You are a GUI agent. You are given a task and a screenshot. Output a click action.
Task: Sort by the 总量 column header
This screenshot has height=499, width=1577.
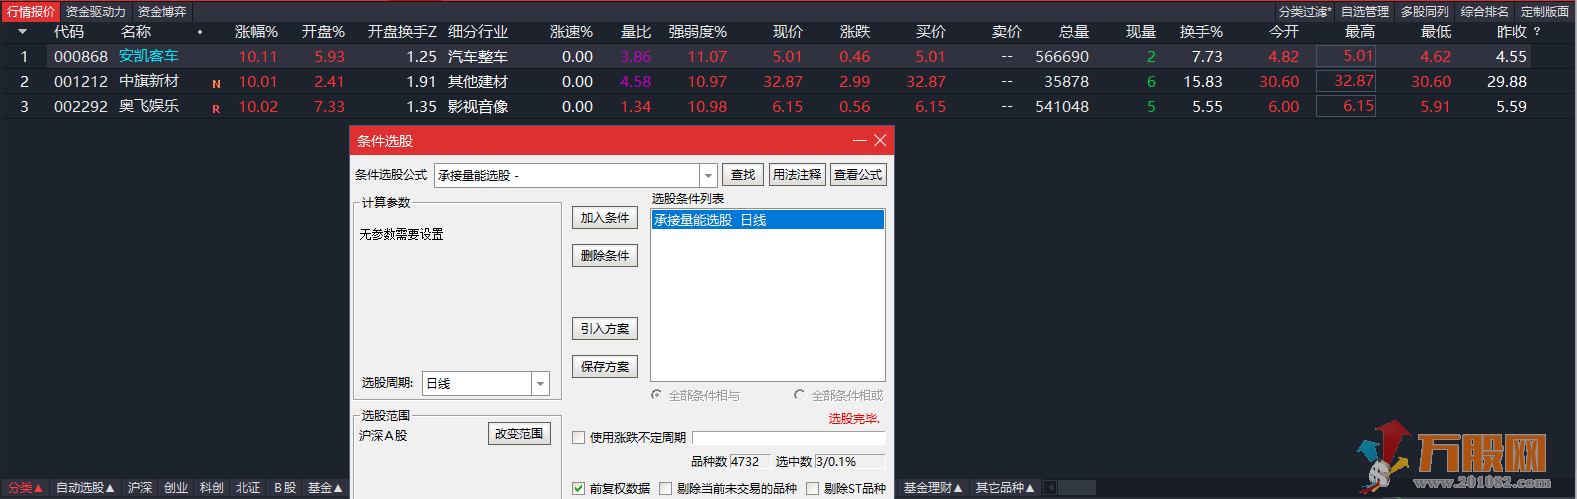1074,32
